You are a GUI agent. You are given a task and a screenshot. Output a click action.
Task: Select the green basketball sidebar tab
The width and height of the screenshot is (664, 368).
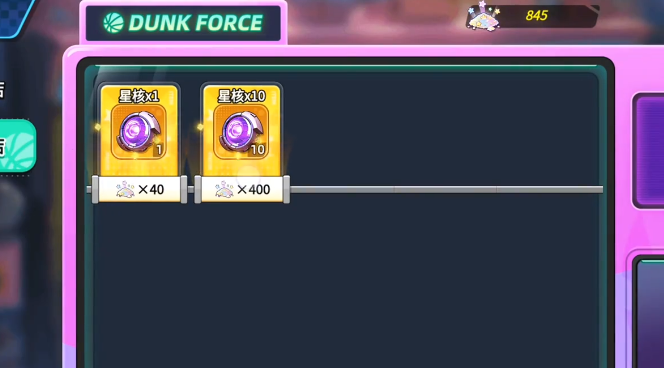pyautogui.click(x=17, y=146)
